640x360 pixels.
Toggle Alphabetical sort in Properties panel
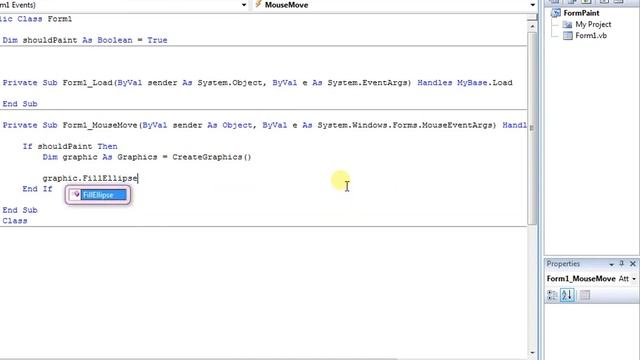pos(567,295)
